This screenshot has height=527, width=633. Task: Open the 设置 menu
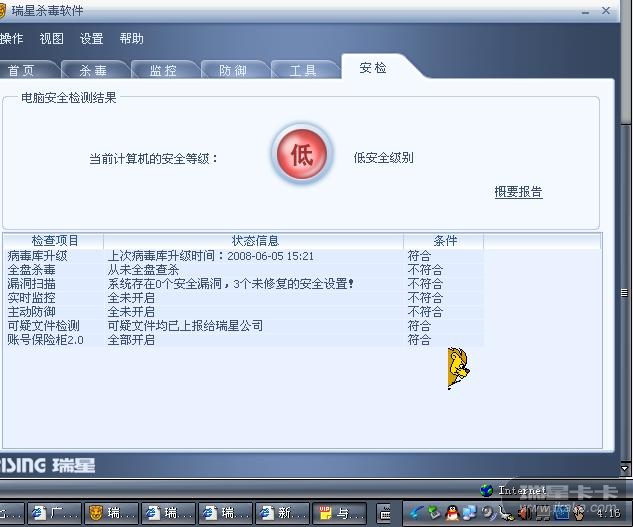pos(92,39)
